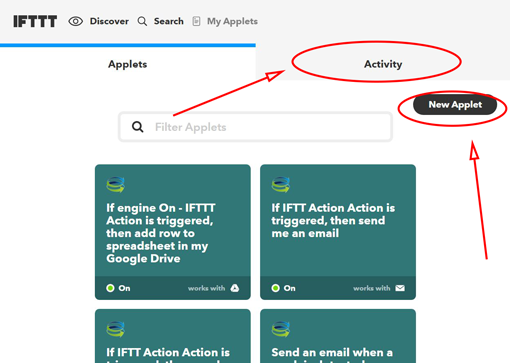Open the Send an email when applet card
510x363 pixels.
pos(338,336)
